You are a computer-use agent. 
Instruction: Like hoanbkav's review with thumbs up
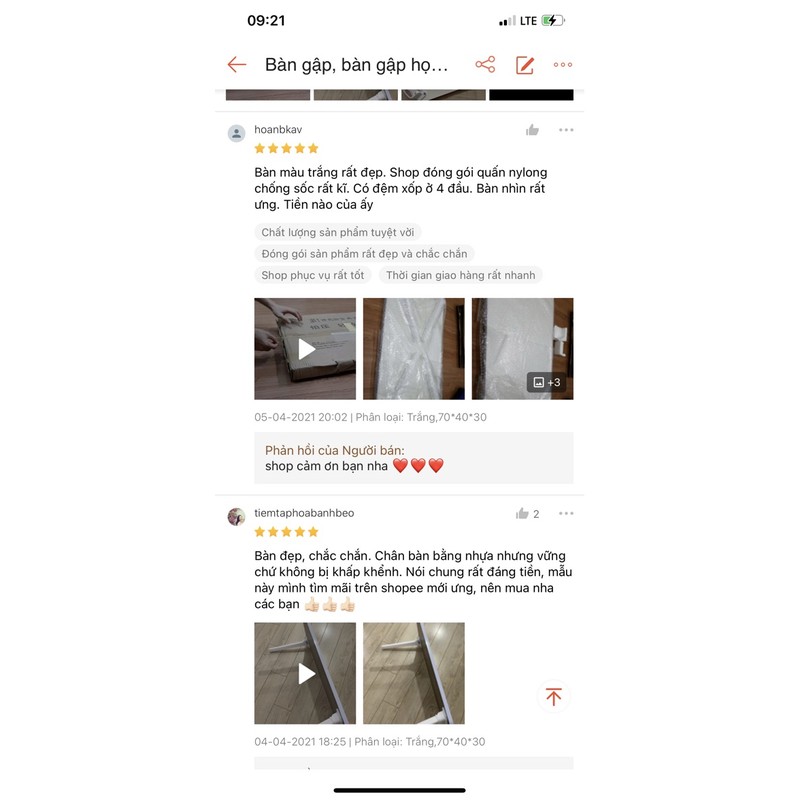click(532, 130)
